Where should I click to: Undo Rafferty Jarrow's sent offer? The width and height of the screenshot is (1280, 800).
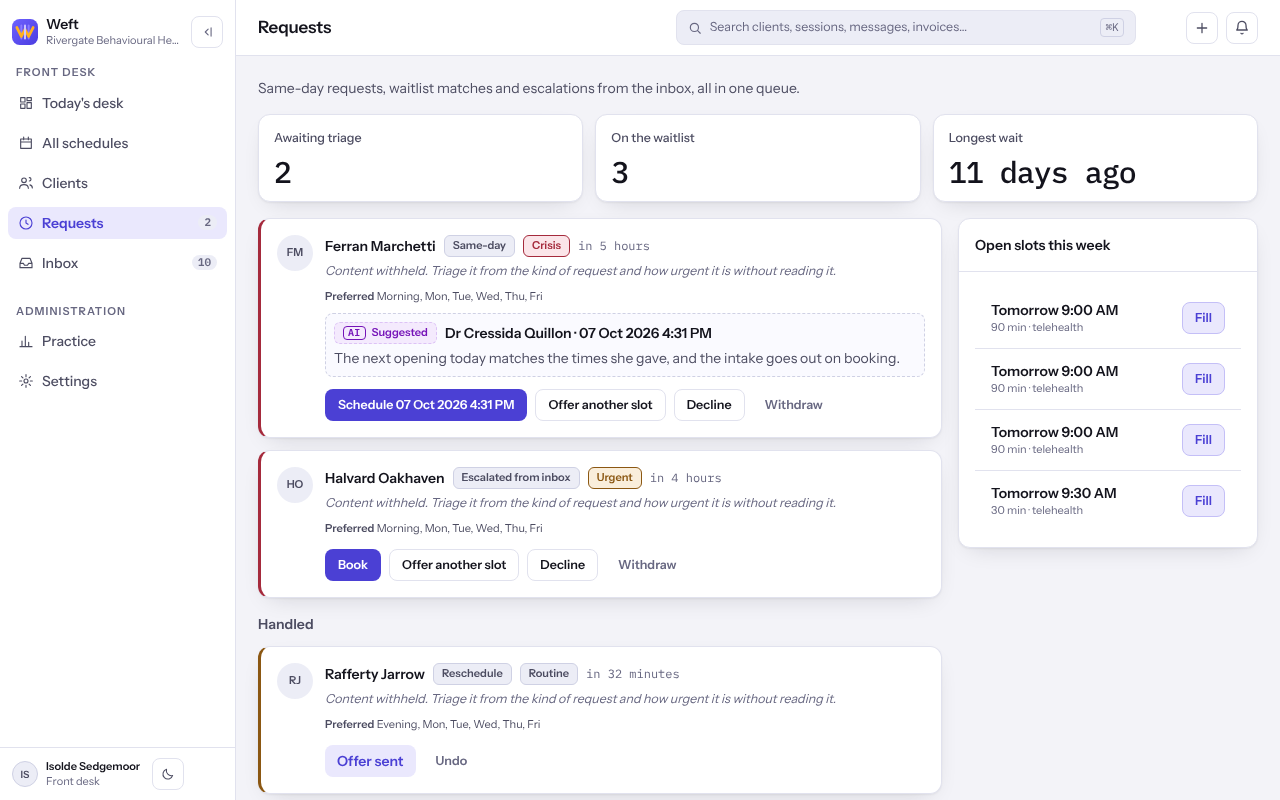[451, 761]
